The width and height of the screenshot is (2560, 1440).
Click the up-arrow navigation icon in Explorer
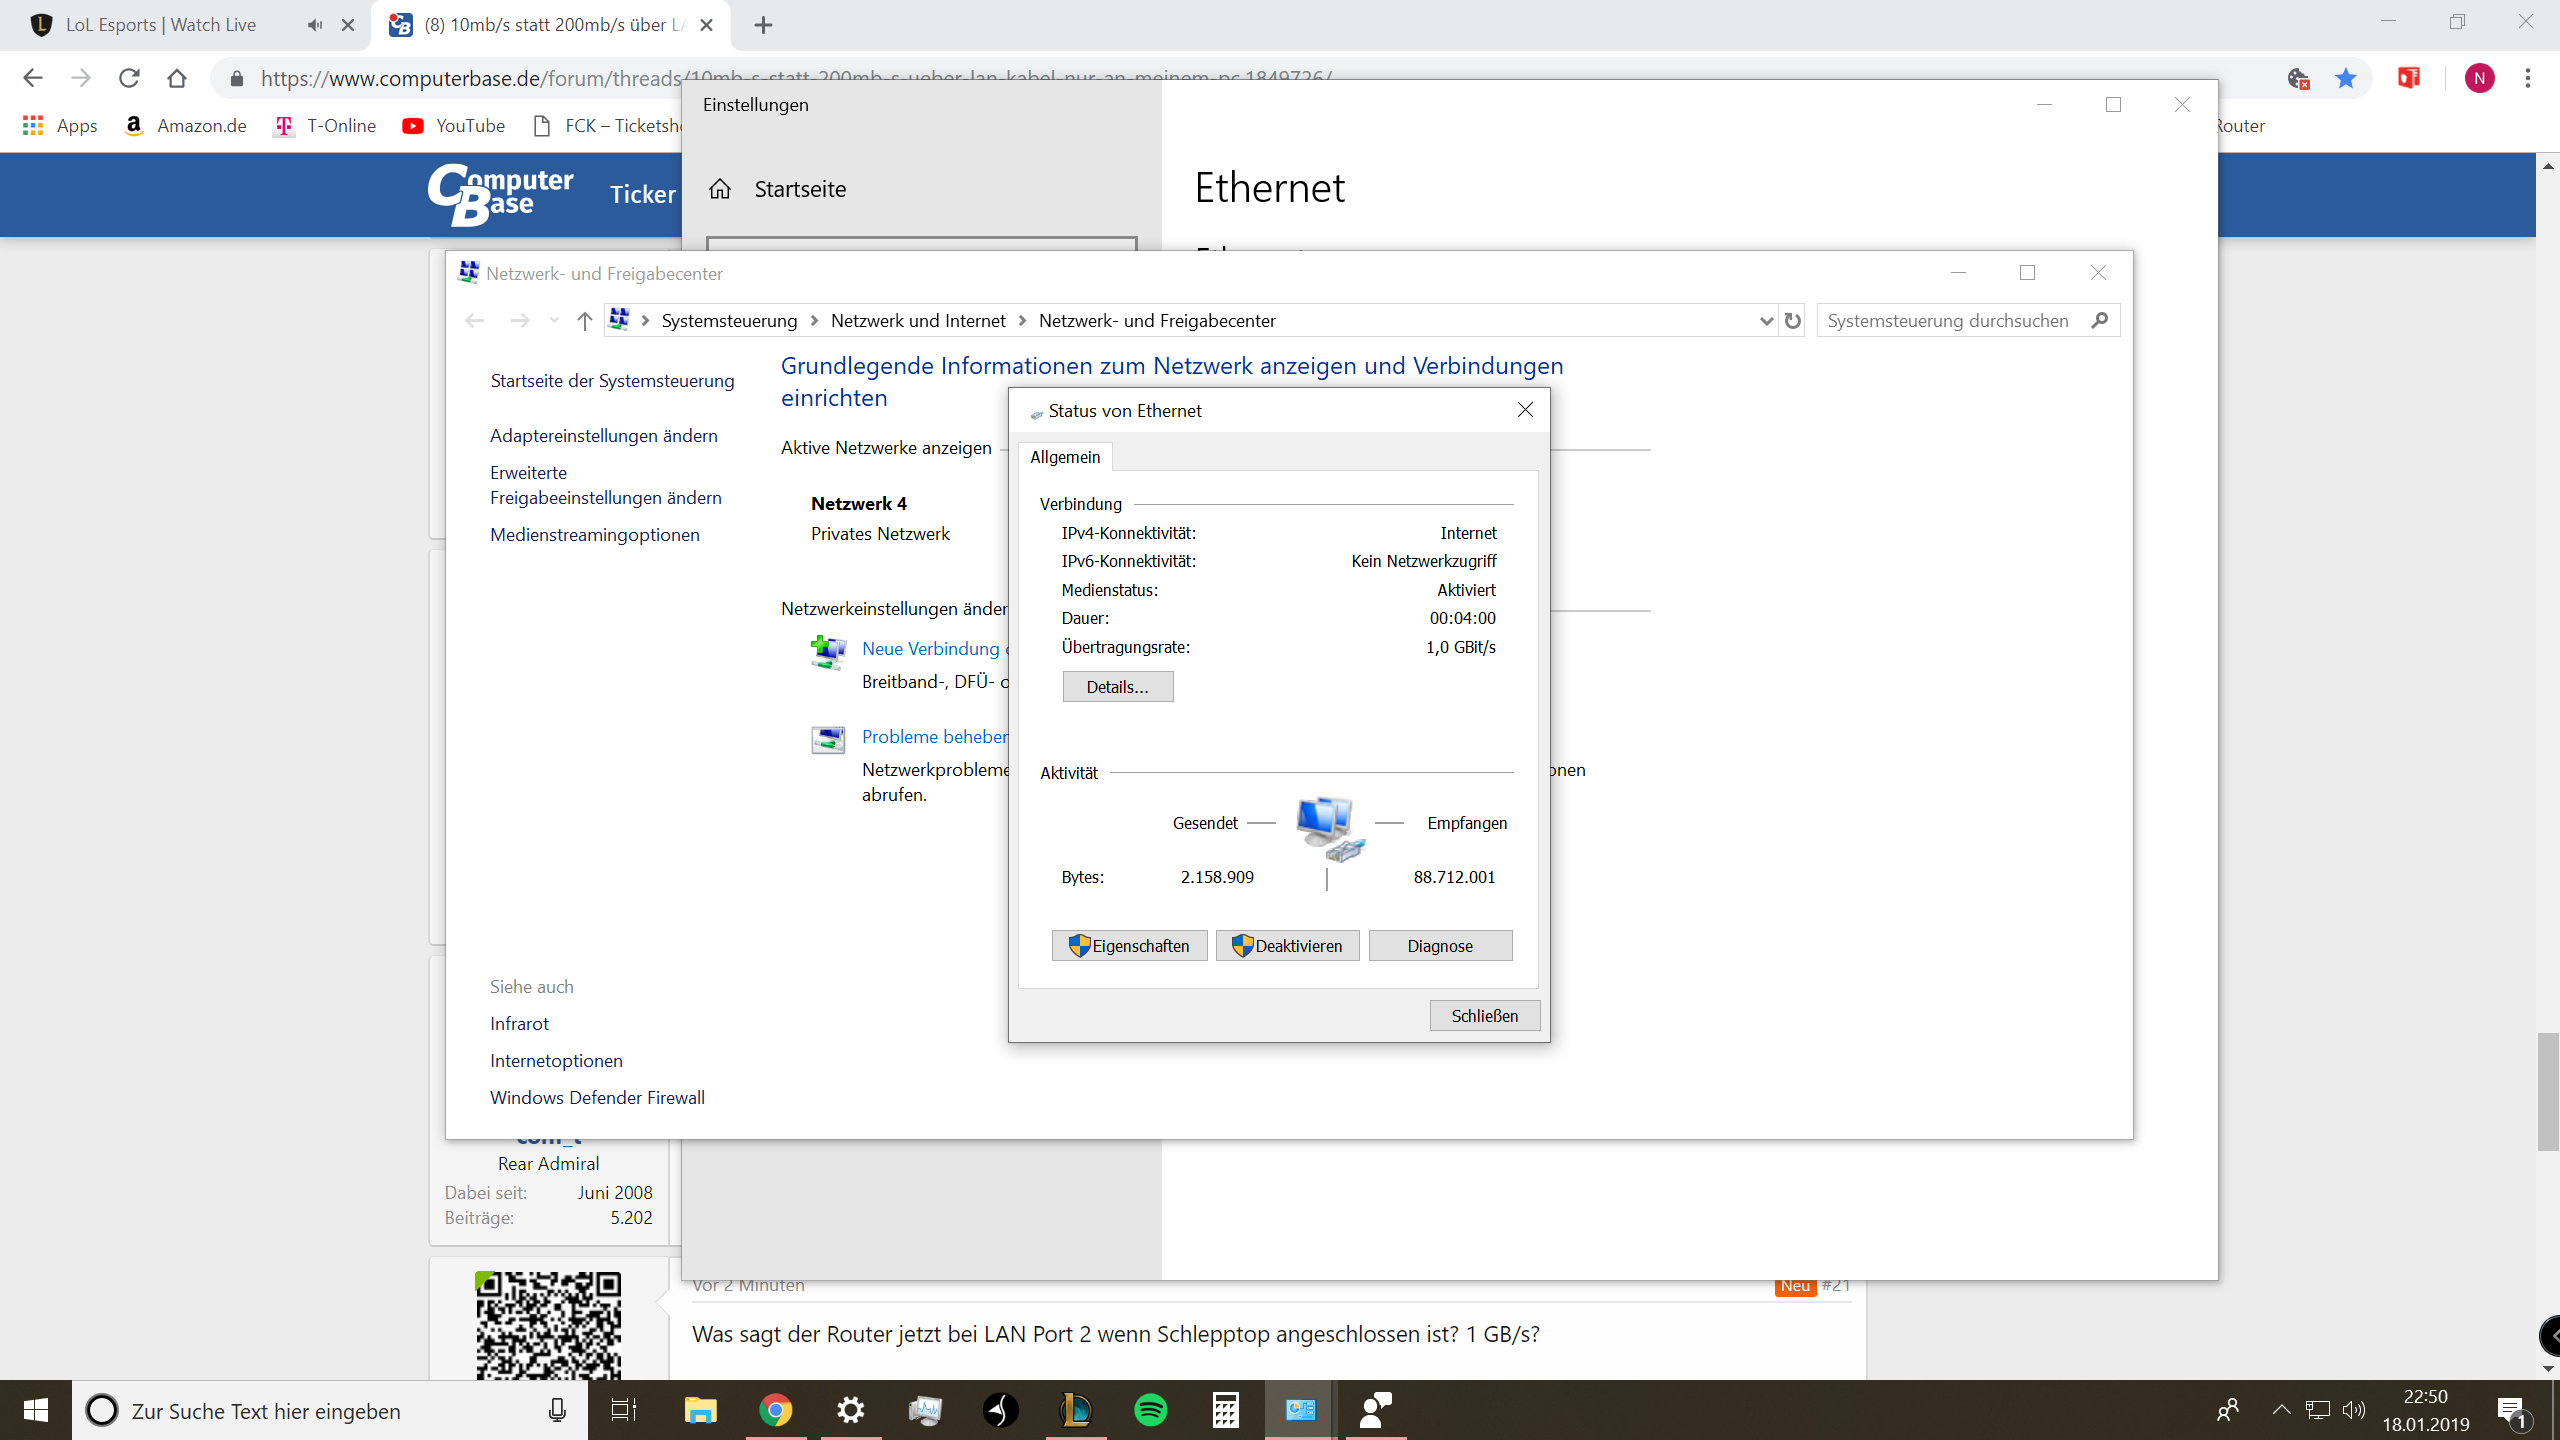coord(585,321)
